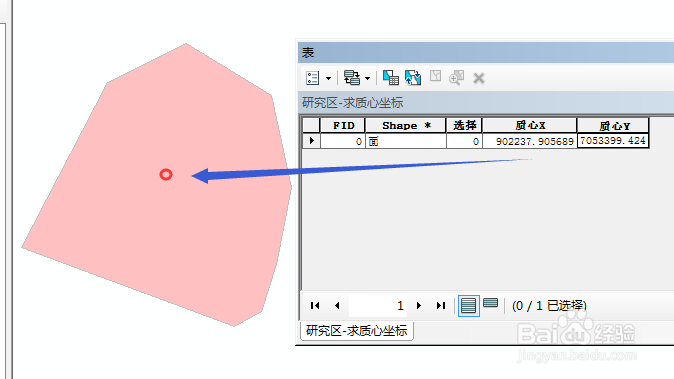The height and width of the screenshot is (379, 674).
Task: Click the Clear Selection icon
Action: 435,76
